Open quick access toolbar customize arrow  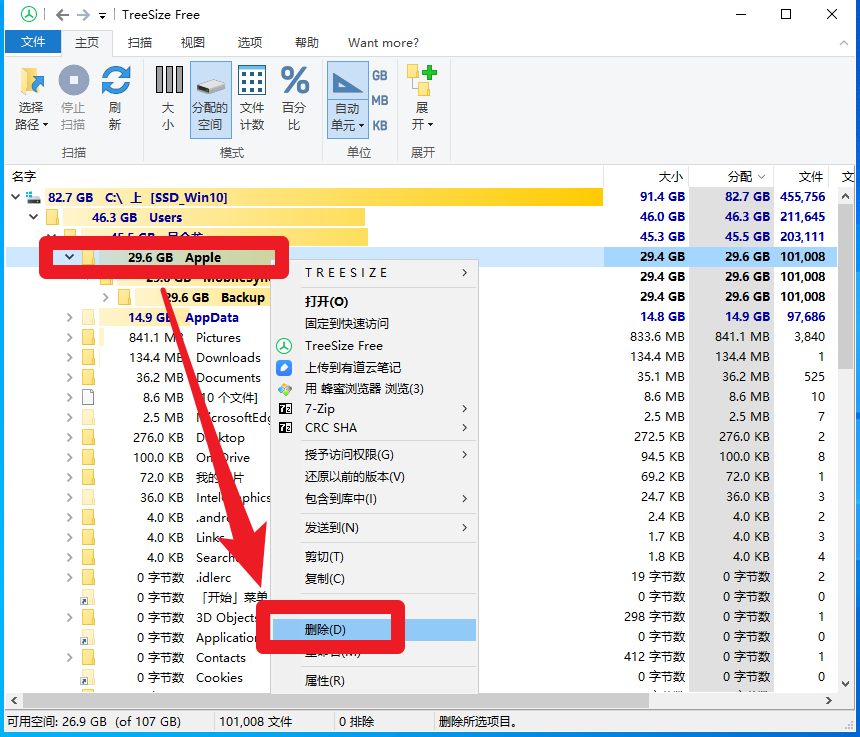[103, 16]
